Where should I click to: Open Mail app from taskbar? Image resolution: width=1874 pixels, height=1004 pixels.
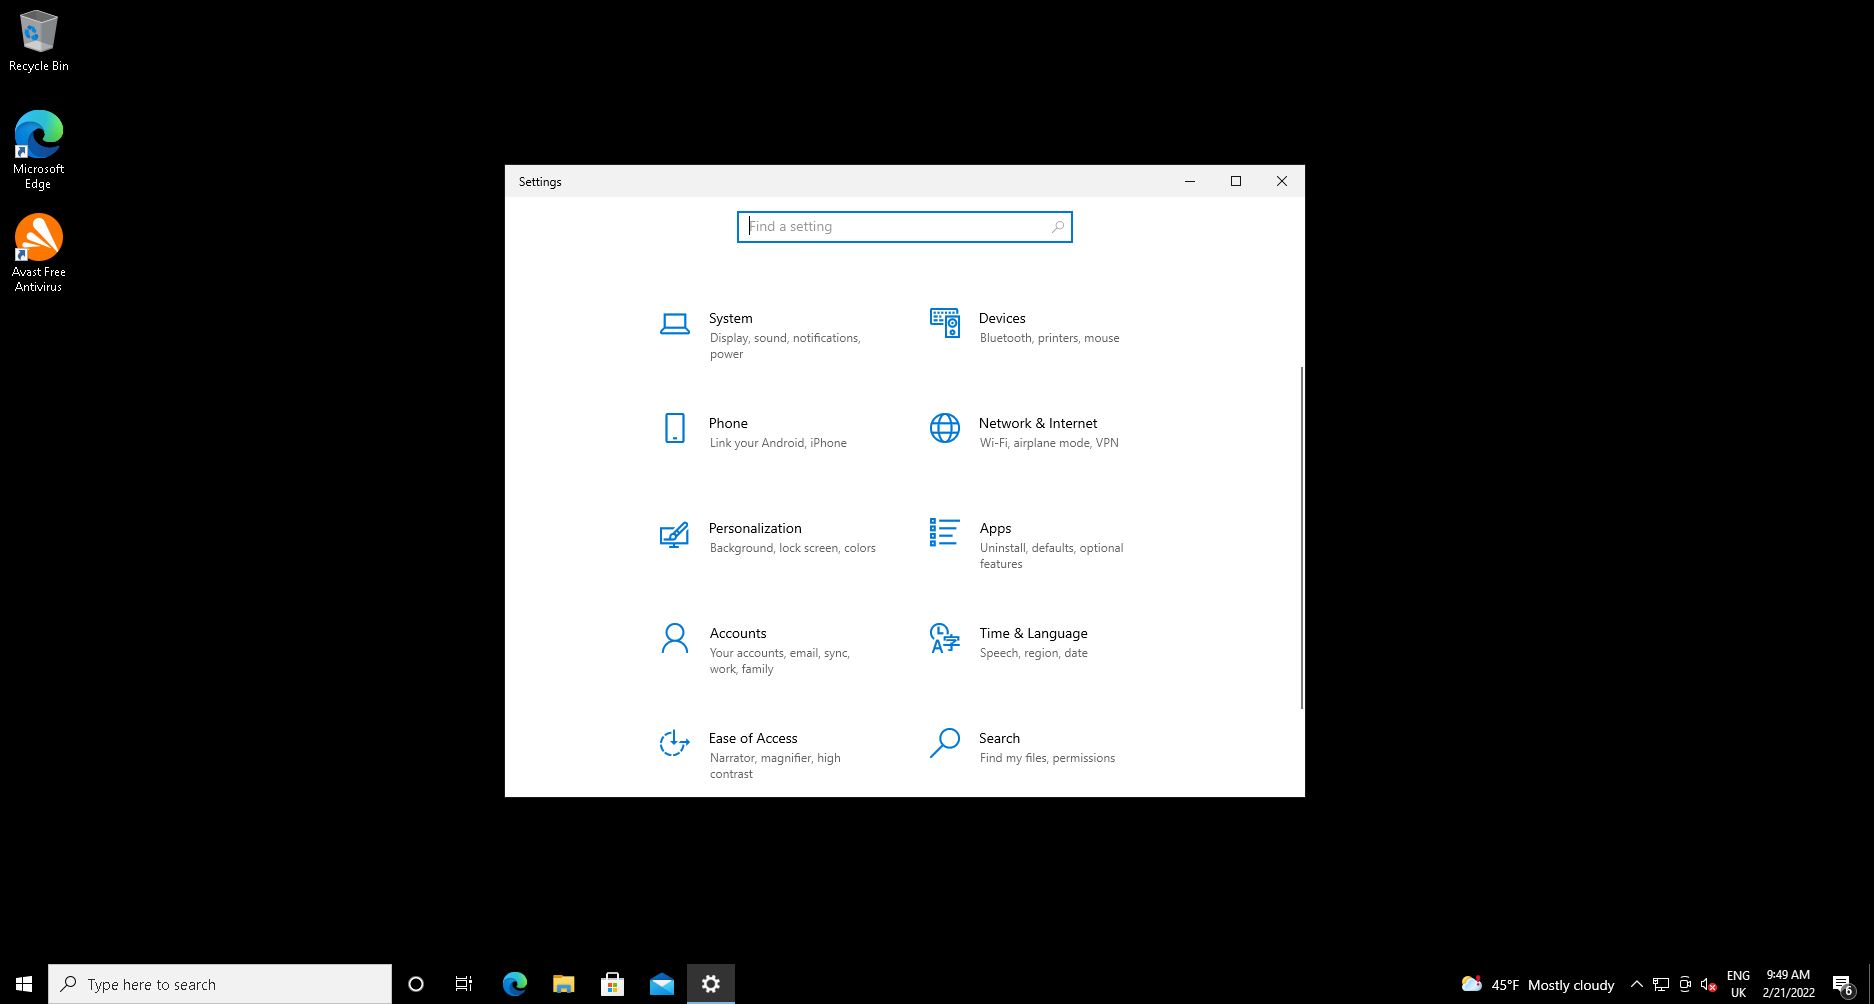[662, 984]
